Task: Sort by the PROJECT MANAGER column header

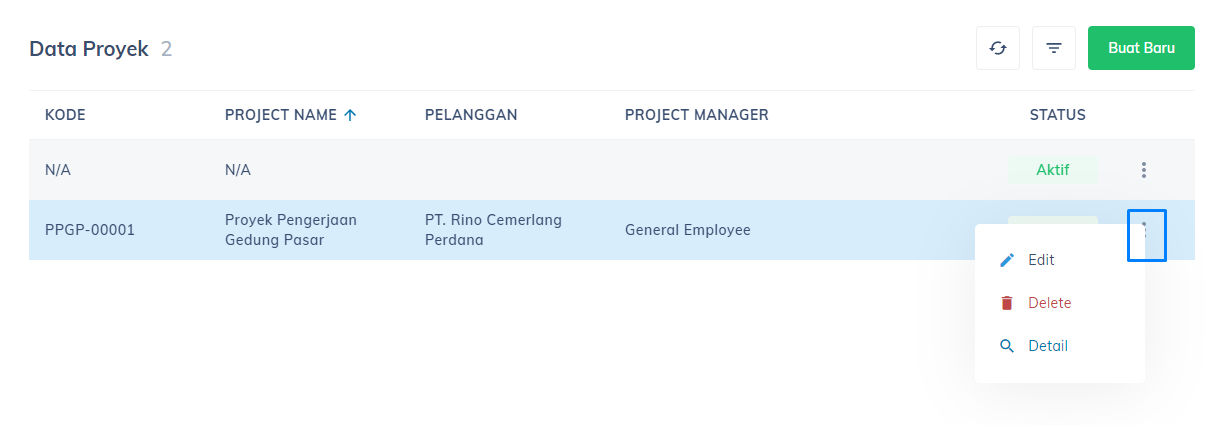Action: (x=697, y=115)
